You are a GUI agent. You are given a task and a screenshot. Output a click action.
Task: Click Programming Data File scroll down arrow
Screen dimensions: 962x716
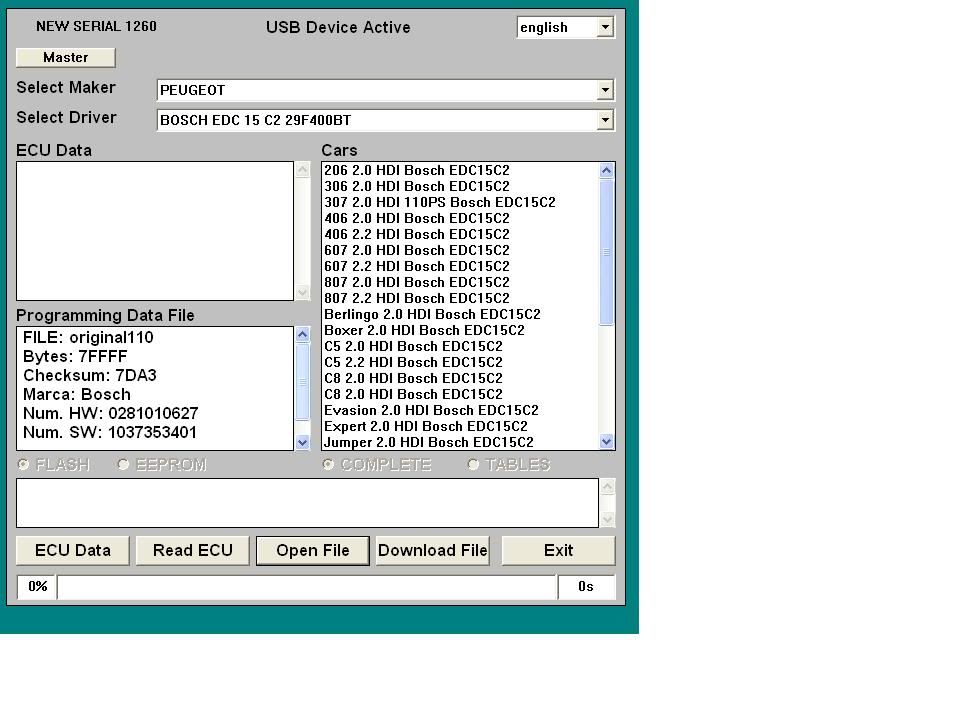tap(302, 442)
